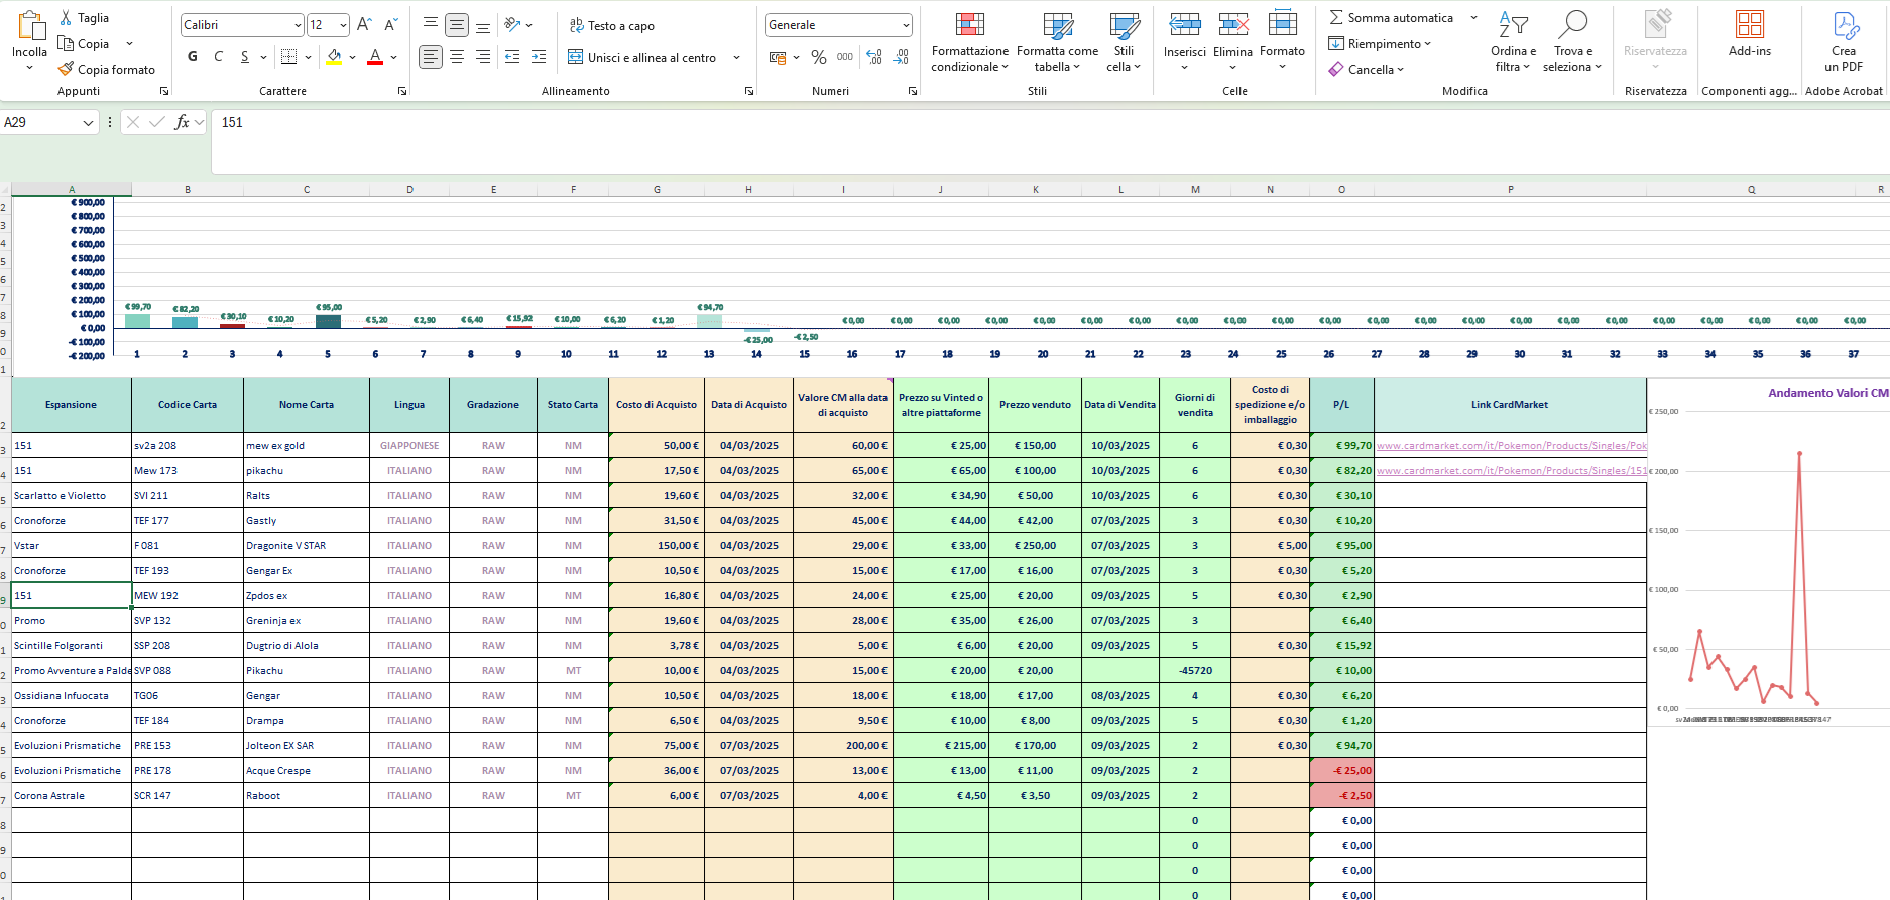Select the Jolteon EX SAR cell
Screen dimensions: 1890x900
click(x=306, y=746)
